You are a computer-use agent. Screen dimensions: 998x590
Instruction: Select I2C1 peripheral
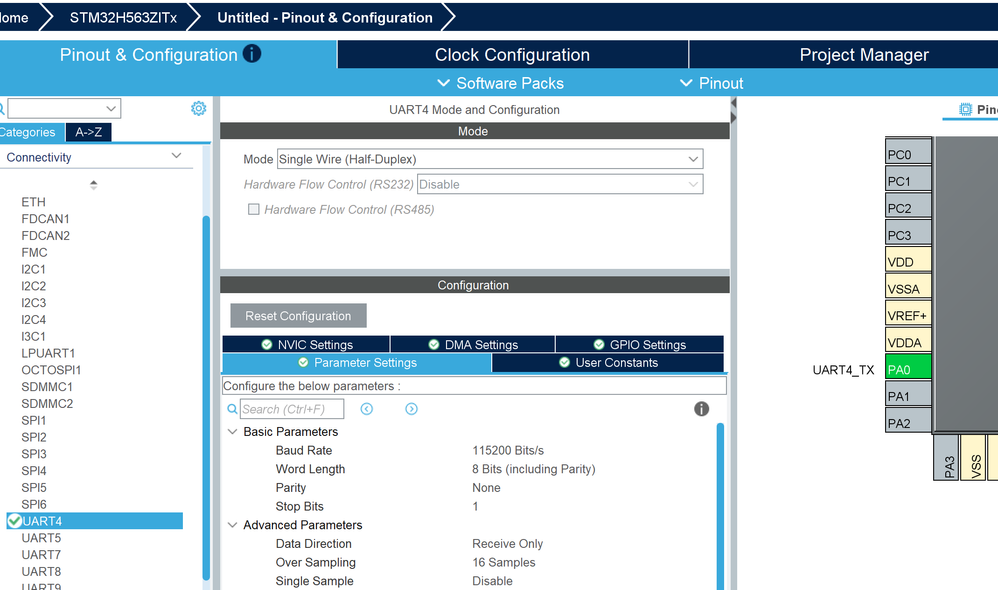point(33,269)
